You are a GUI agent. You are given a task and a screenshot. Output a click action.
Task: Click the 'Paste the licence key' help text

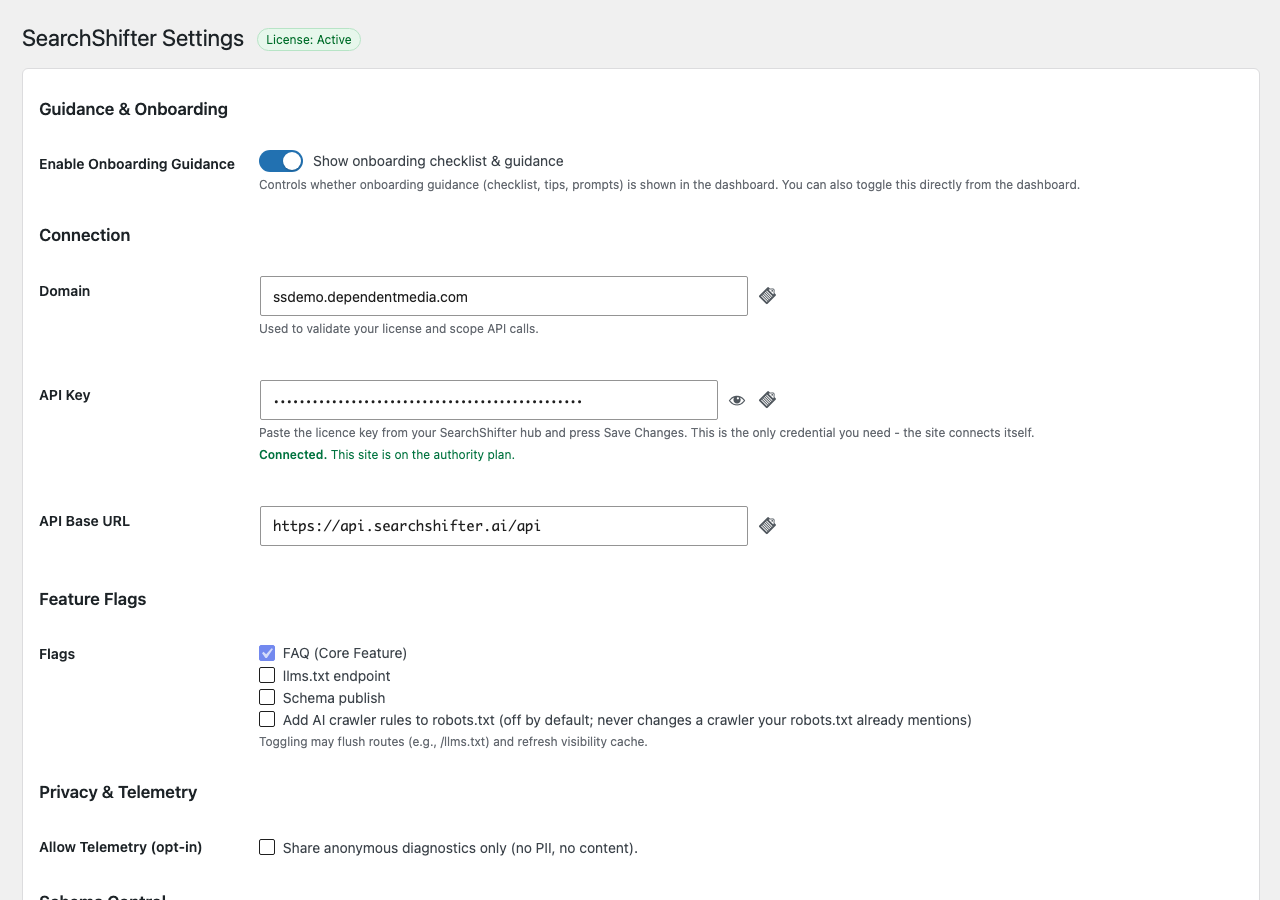click(x=647, y=433)
